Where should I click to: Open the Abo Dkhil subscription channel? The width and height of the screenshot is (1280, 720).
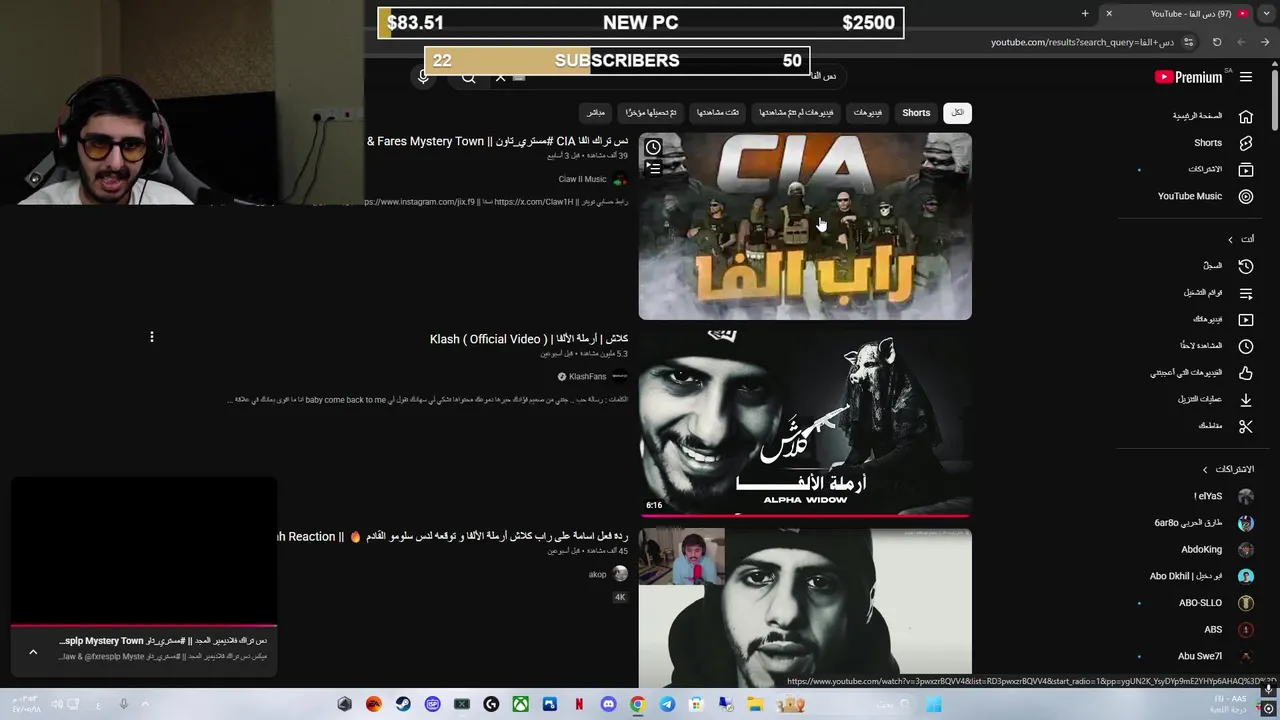click(x=1186, y=576)
